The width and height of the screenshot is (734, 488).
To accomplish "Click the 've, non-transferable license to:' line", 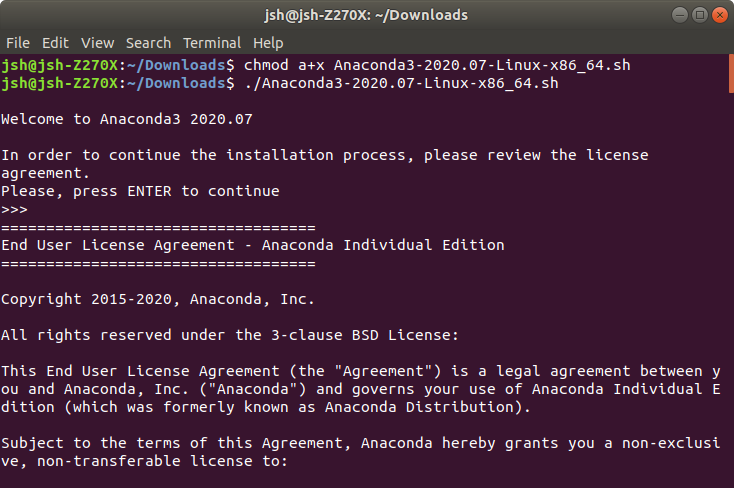I will [144, 461].
